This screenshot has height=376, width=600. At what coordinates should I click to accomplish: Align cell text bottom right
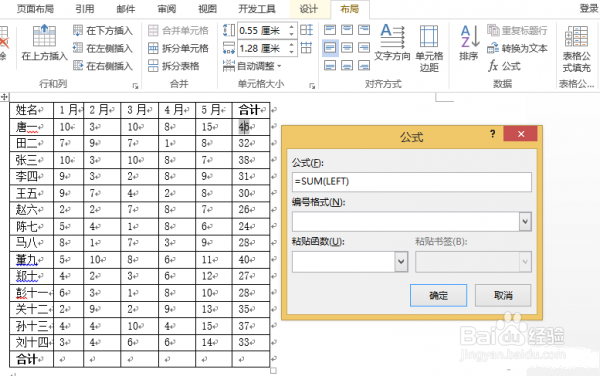[364, 65]
